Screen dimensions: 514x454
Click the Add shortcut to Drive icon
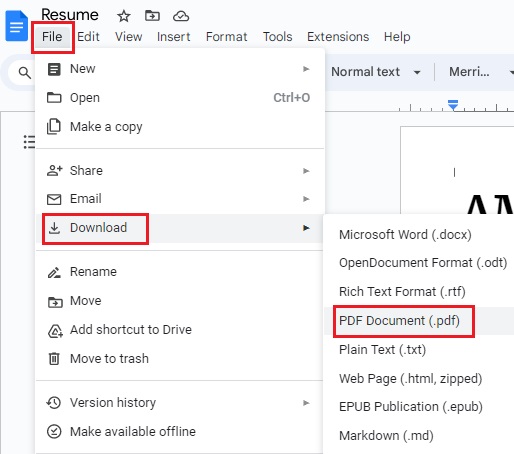click(55, 331)
